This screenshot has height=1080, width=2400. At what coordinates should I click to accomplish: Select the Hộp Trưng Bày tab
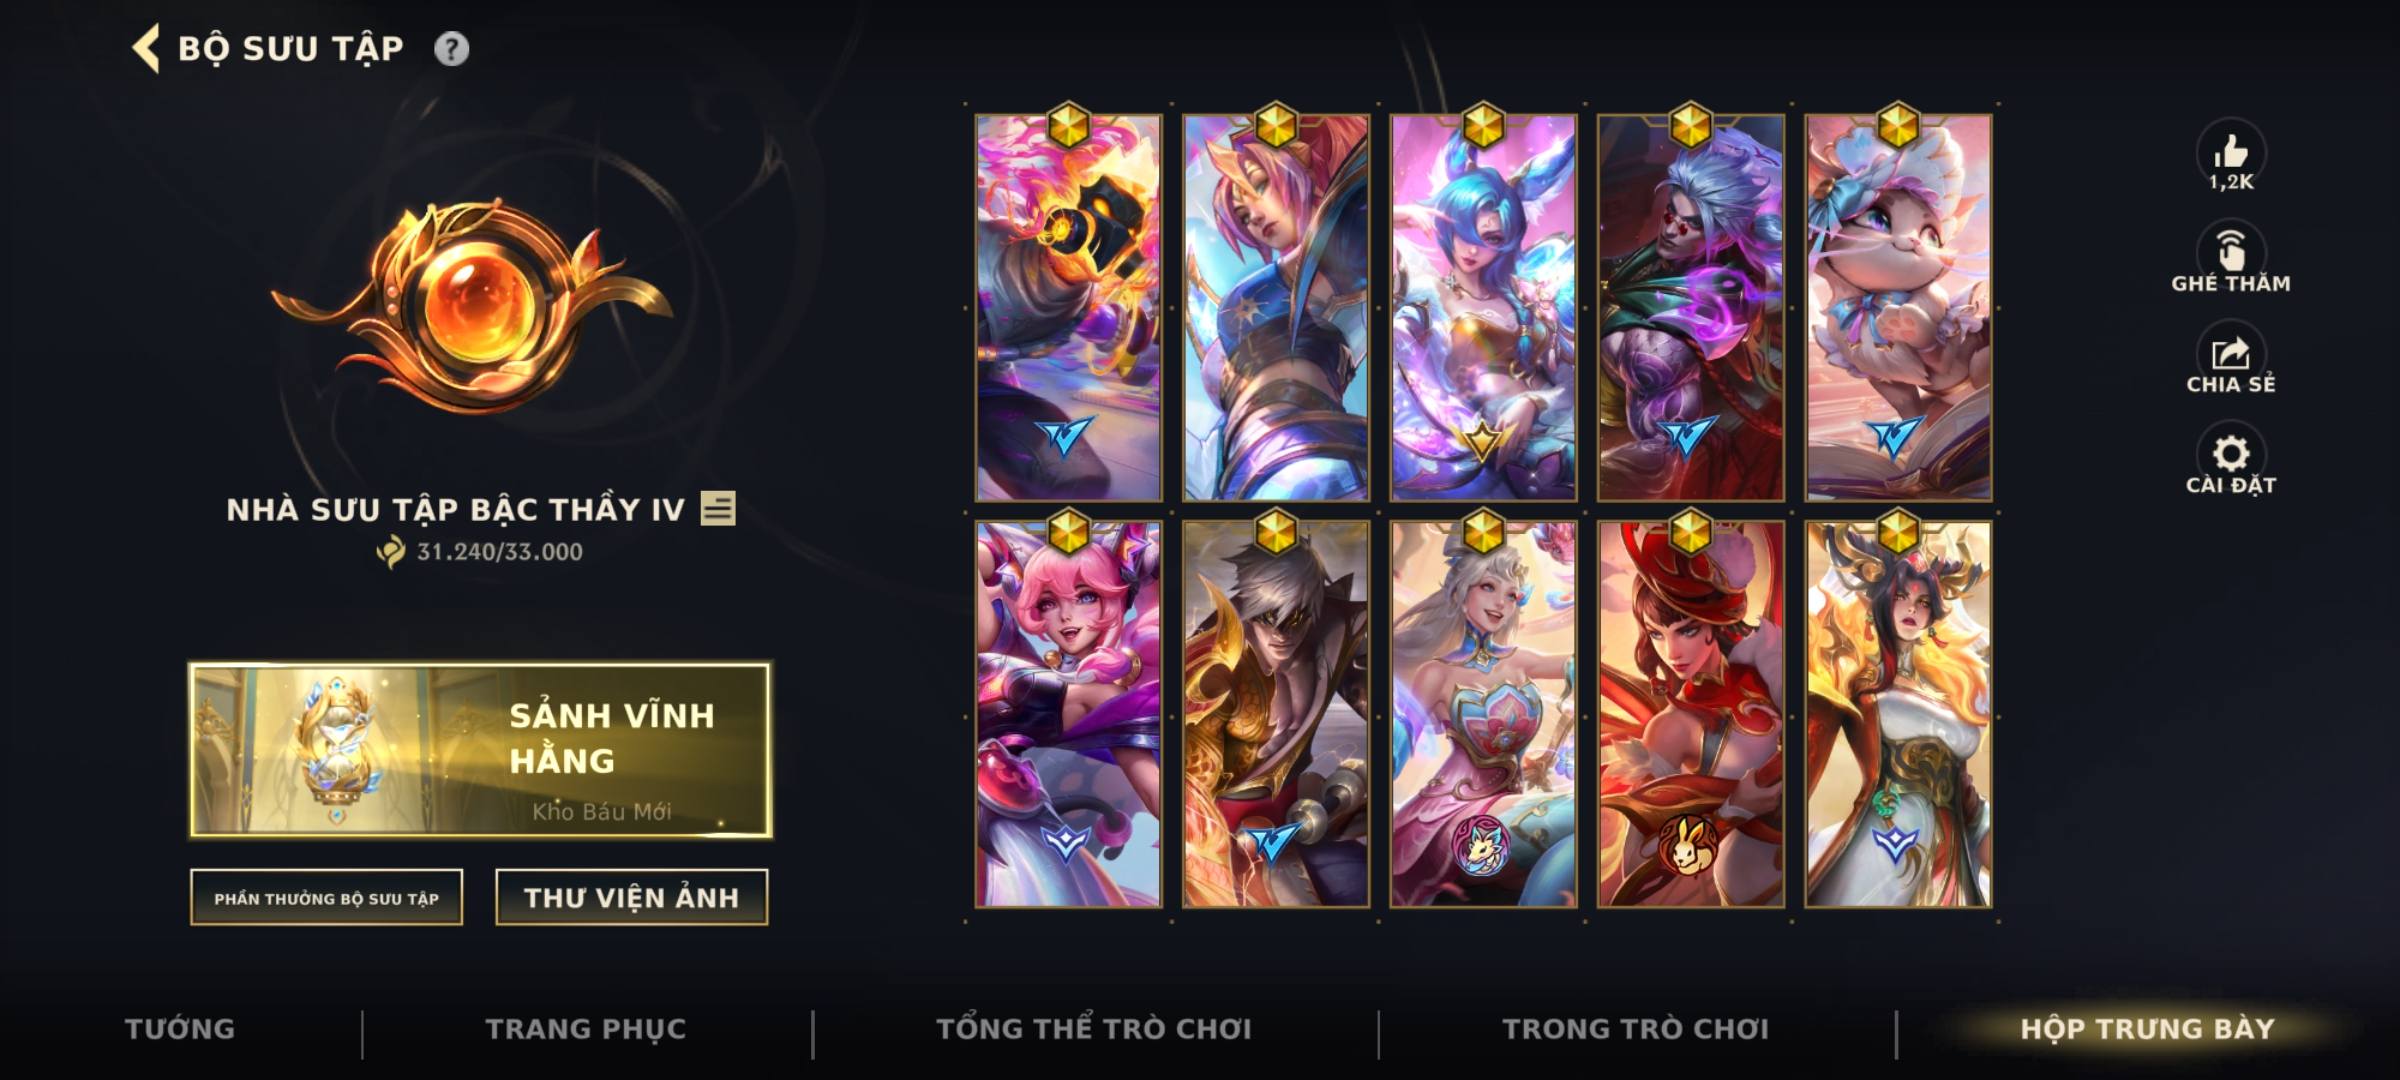click(x=2147, y=1029)
